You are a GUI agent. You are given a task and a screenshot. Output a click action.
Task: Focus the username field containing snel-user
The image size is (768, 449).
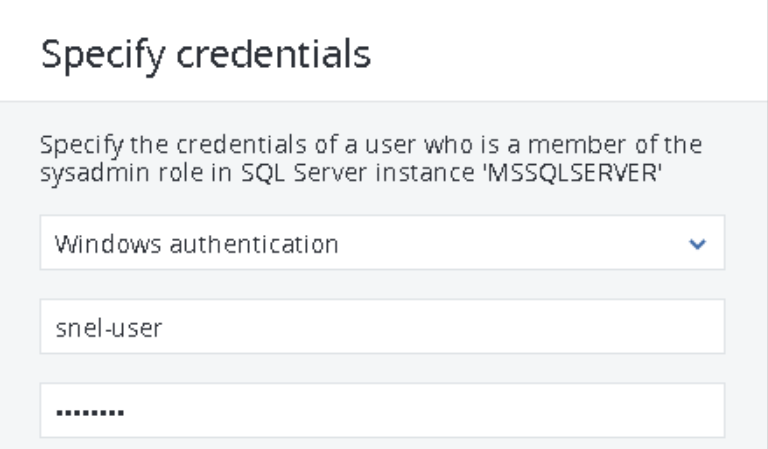[382, 326]
